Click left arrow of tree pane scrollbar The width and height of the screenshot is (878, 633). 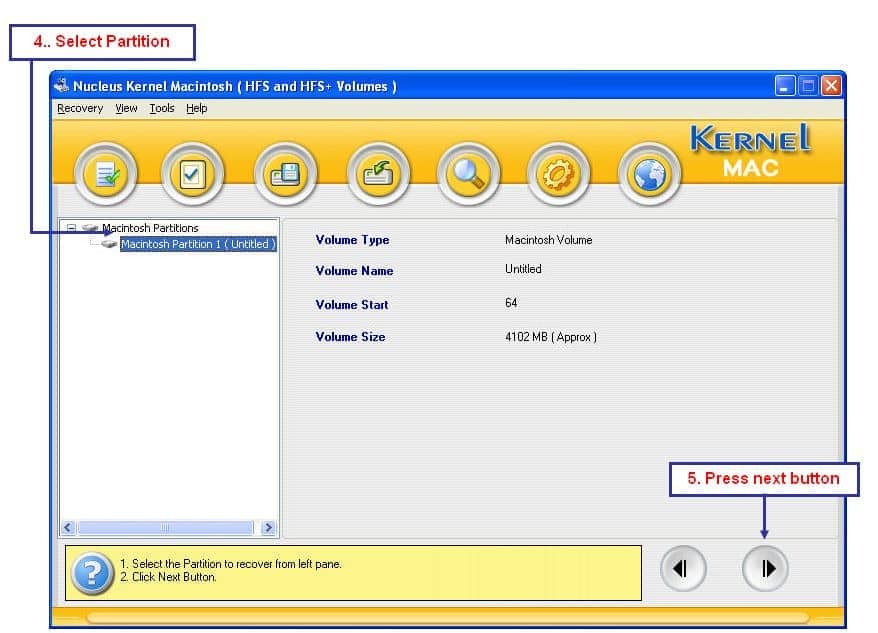click(x=68, y=527)
